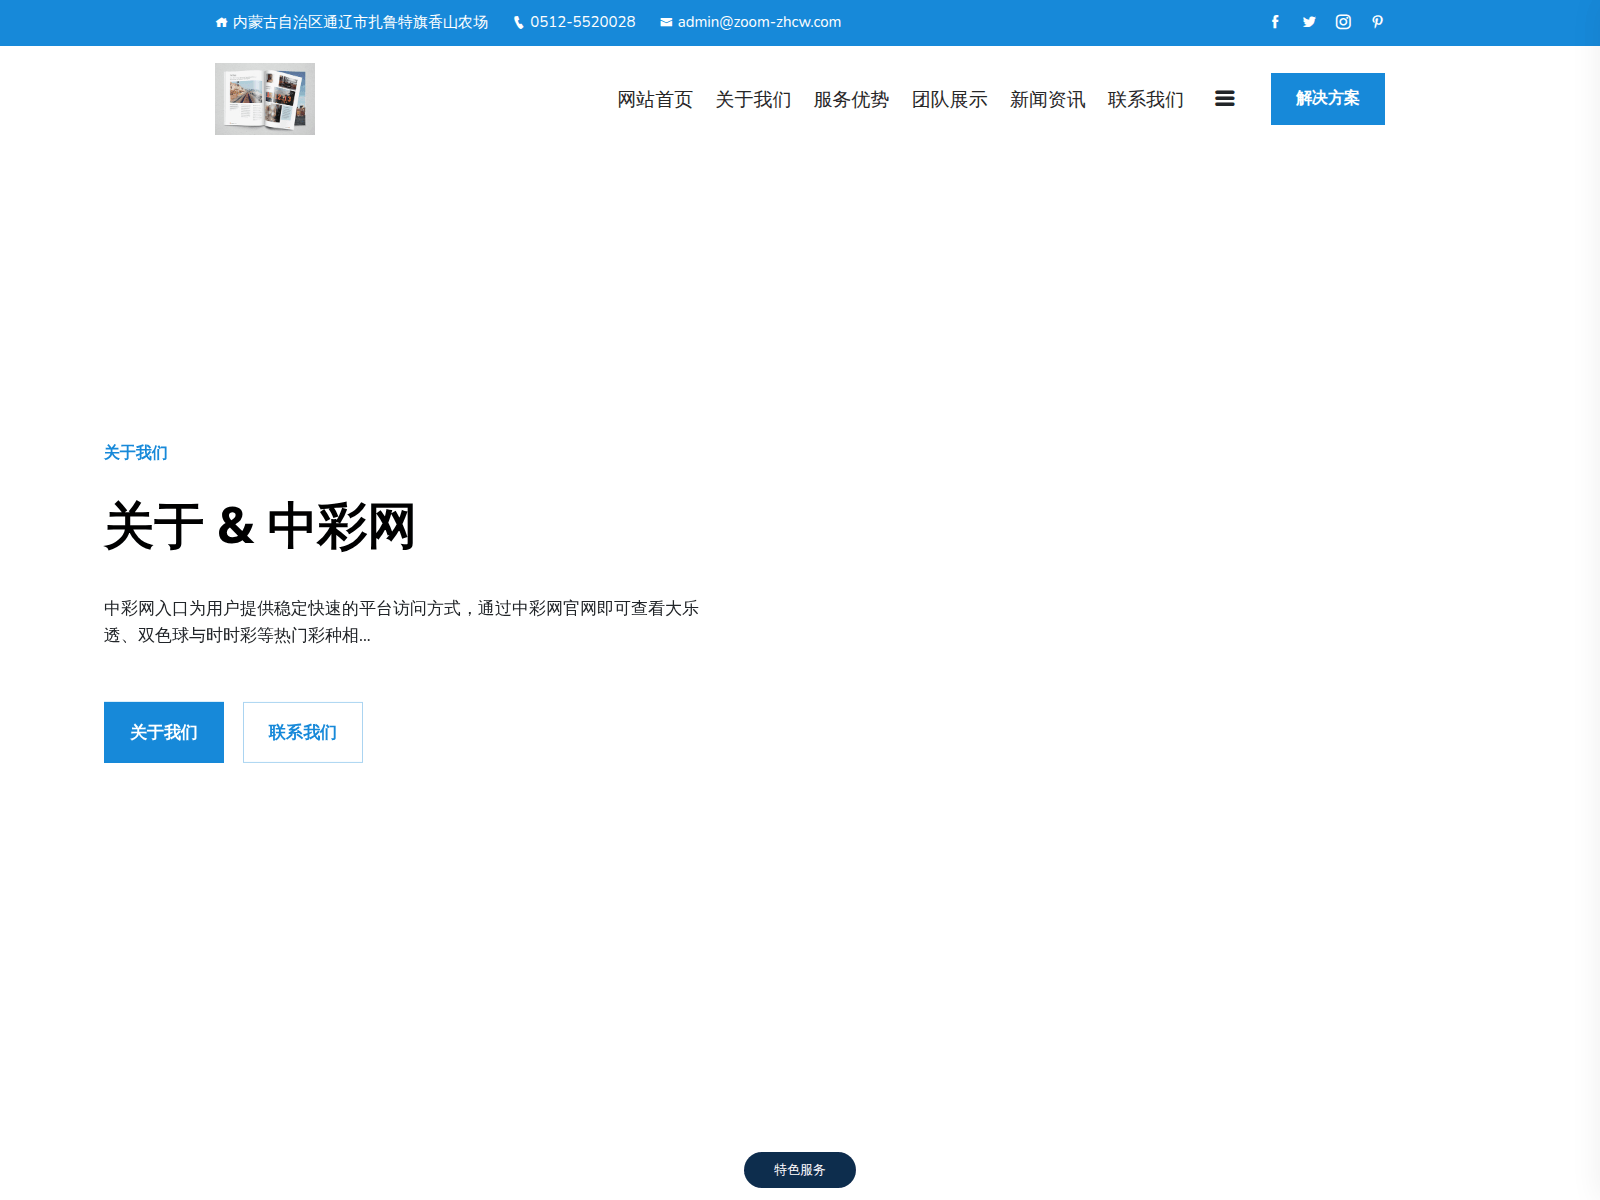Viewport: 1600px width, 1200px height.
Task: Click the blue 解决方案 button
Action: click(1327, 98)
